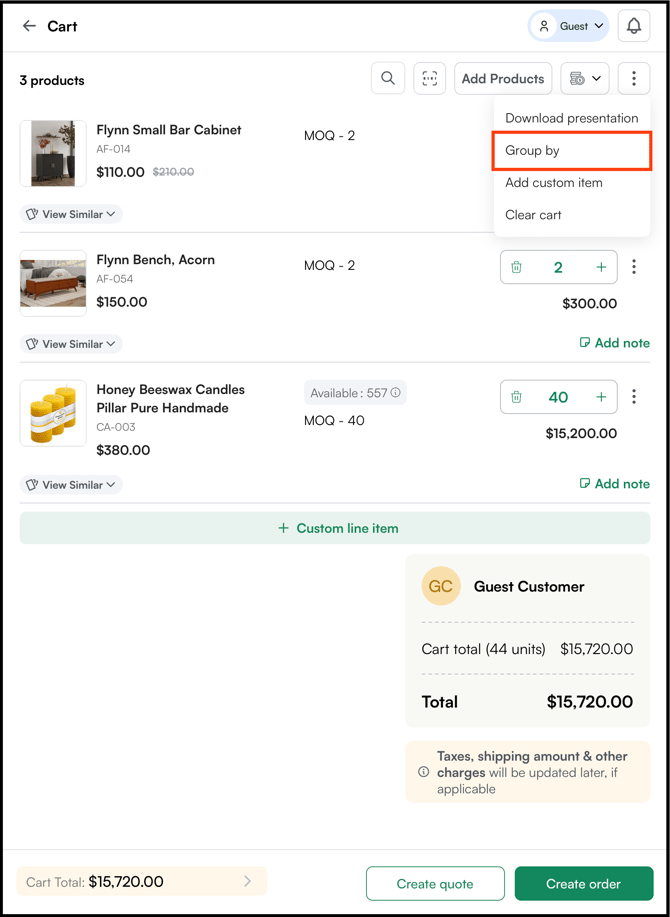
Task: Expand the Guest account dropdown
Action: (x=569, y=26)
